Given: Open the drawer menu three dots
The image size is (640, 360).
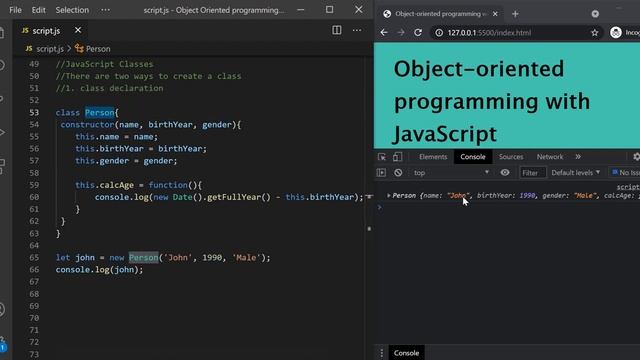Looking at the screenshot, I should pos(382,353).
